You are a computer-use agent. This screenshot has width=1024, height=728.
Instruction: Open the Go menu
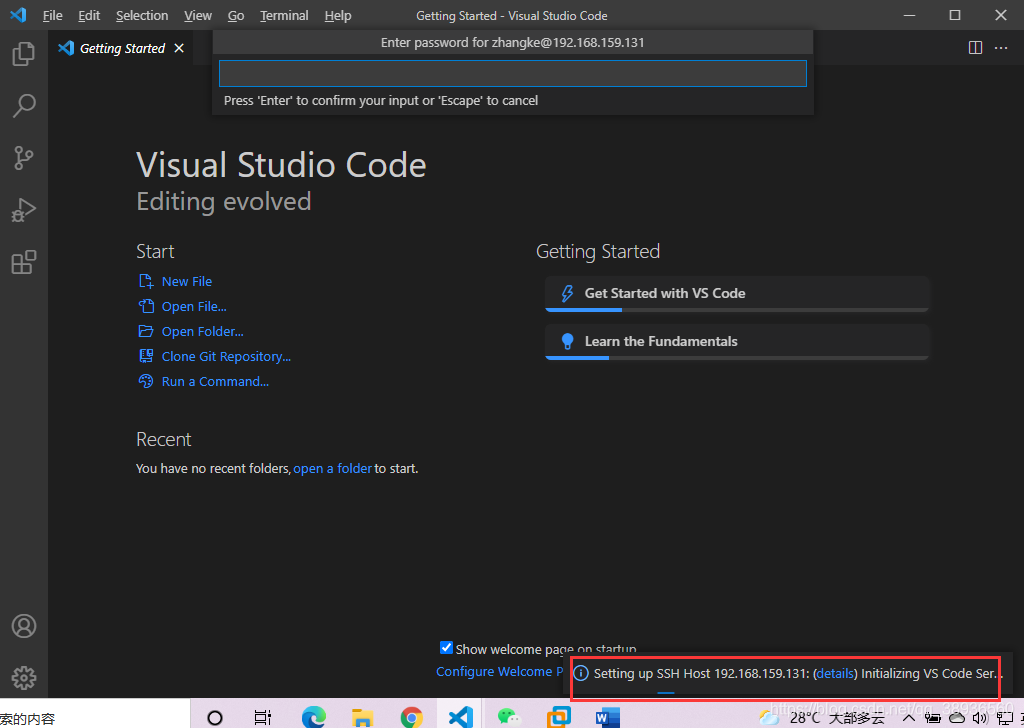[x=236, y=15]
